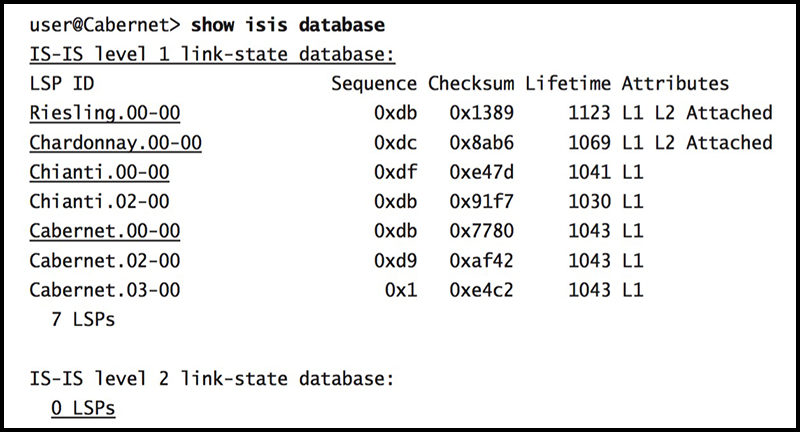Click Chardonnay's L1 L2 Attached attributes
Image resolution: width=800 pixels, height=432 pixels.
point(697,143)
